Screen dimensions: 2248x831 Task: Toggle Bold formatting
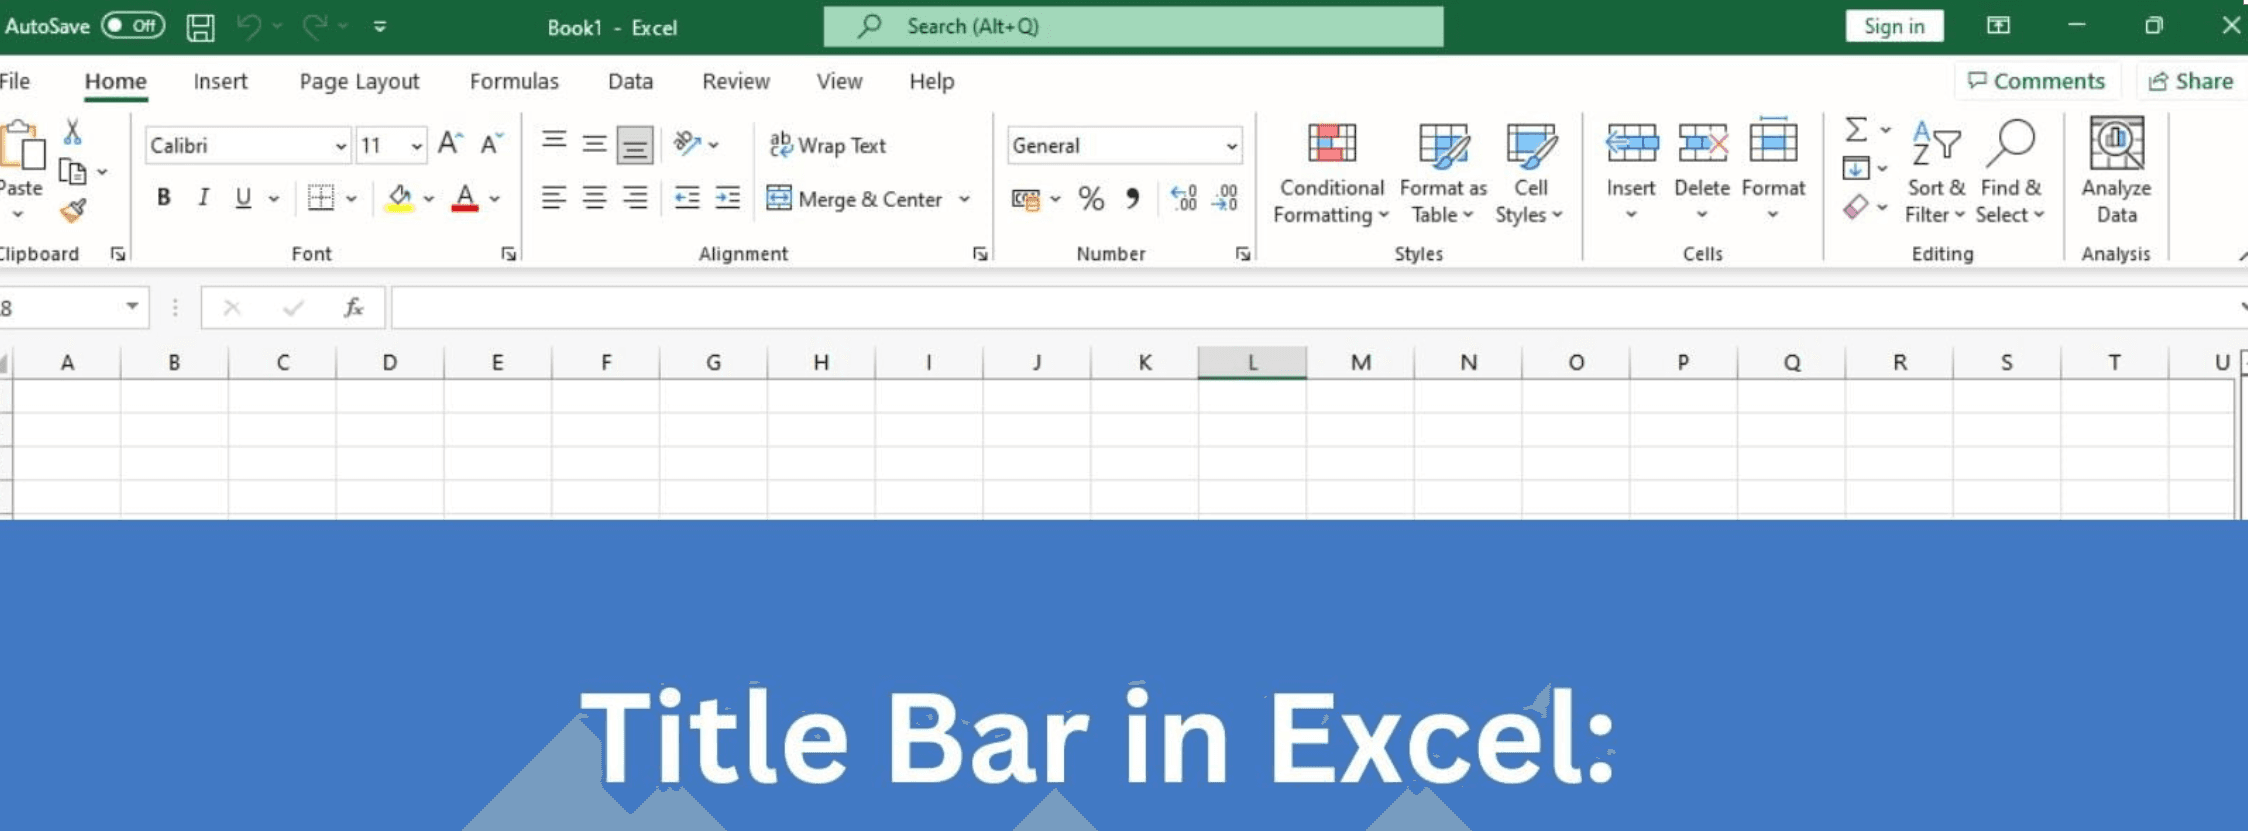163,198
